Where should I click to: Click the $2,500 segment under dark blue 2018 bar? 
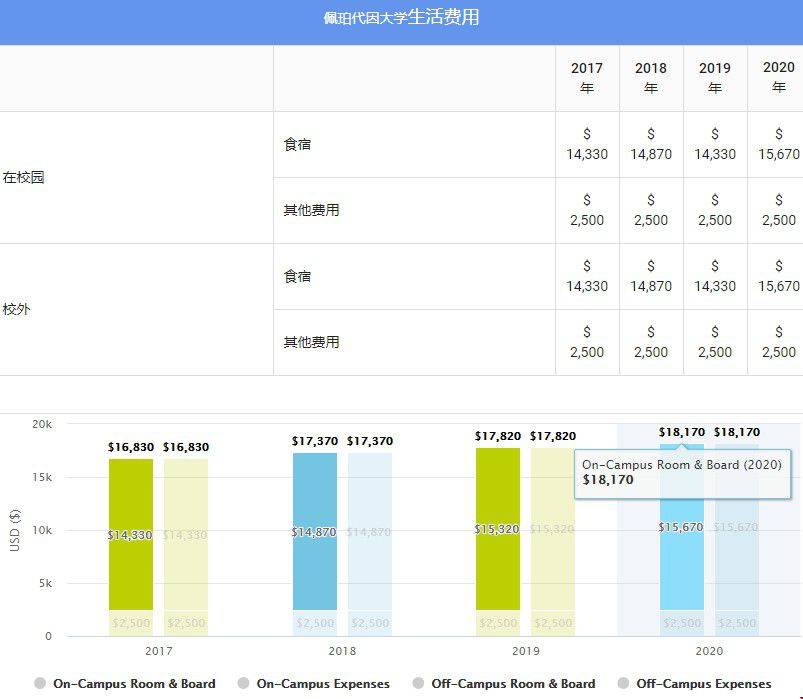[x=315, y=623]
